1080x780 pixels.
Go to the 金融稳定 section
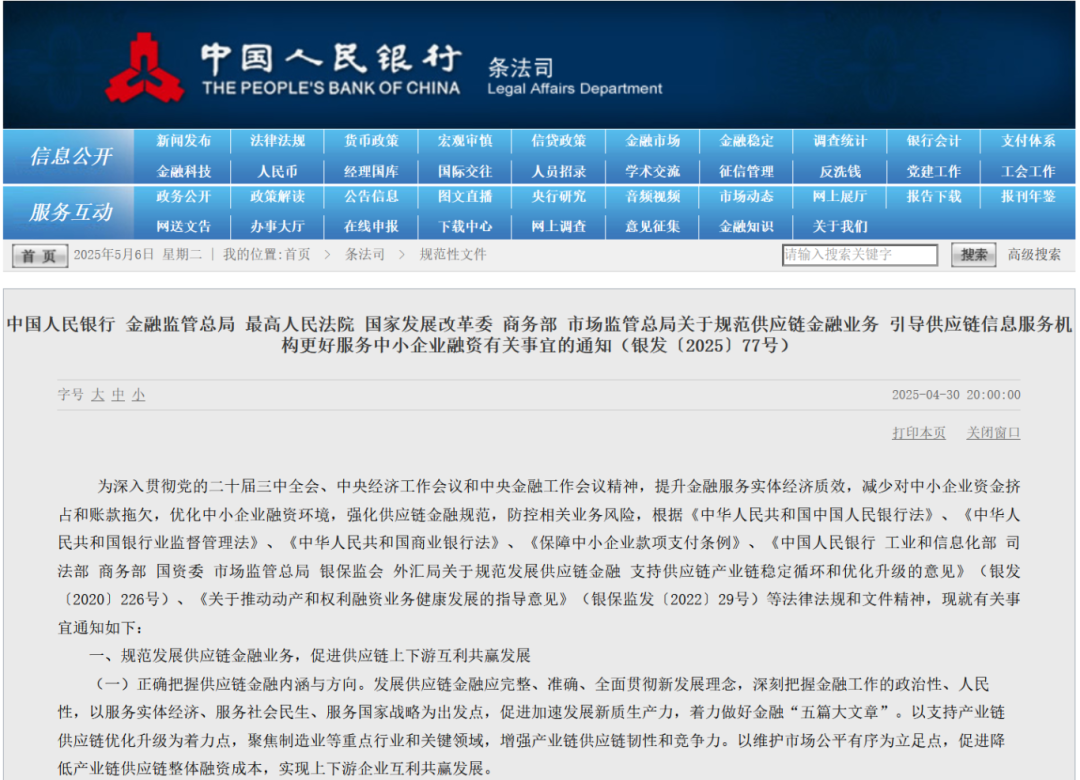click(x=747, y=141)
